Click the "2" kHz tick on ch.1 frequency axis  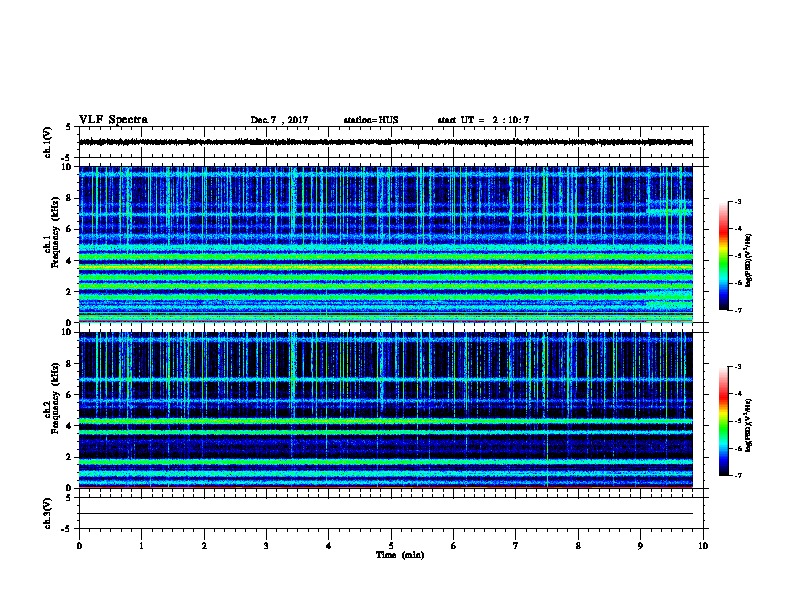[x=70, y=292]
